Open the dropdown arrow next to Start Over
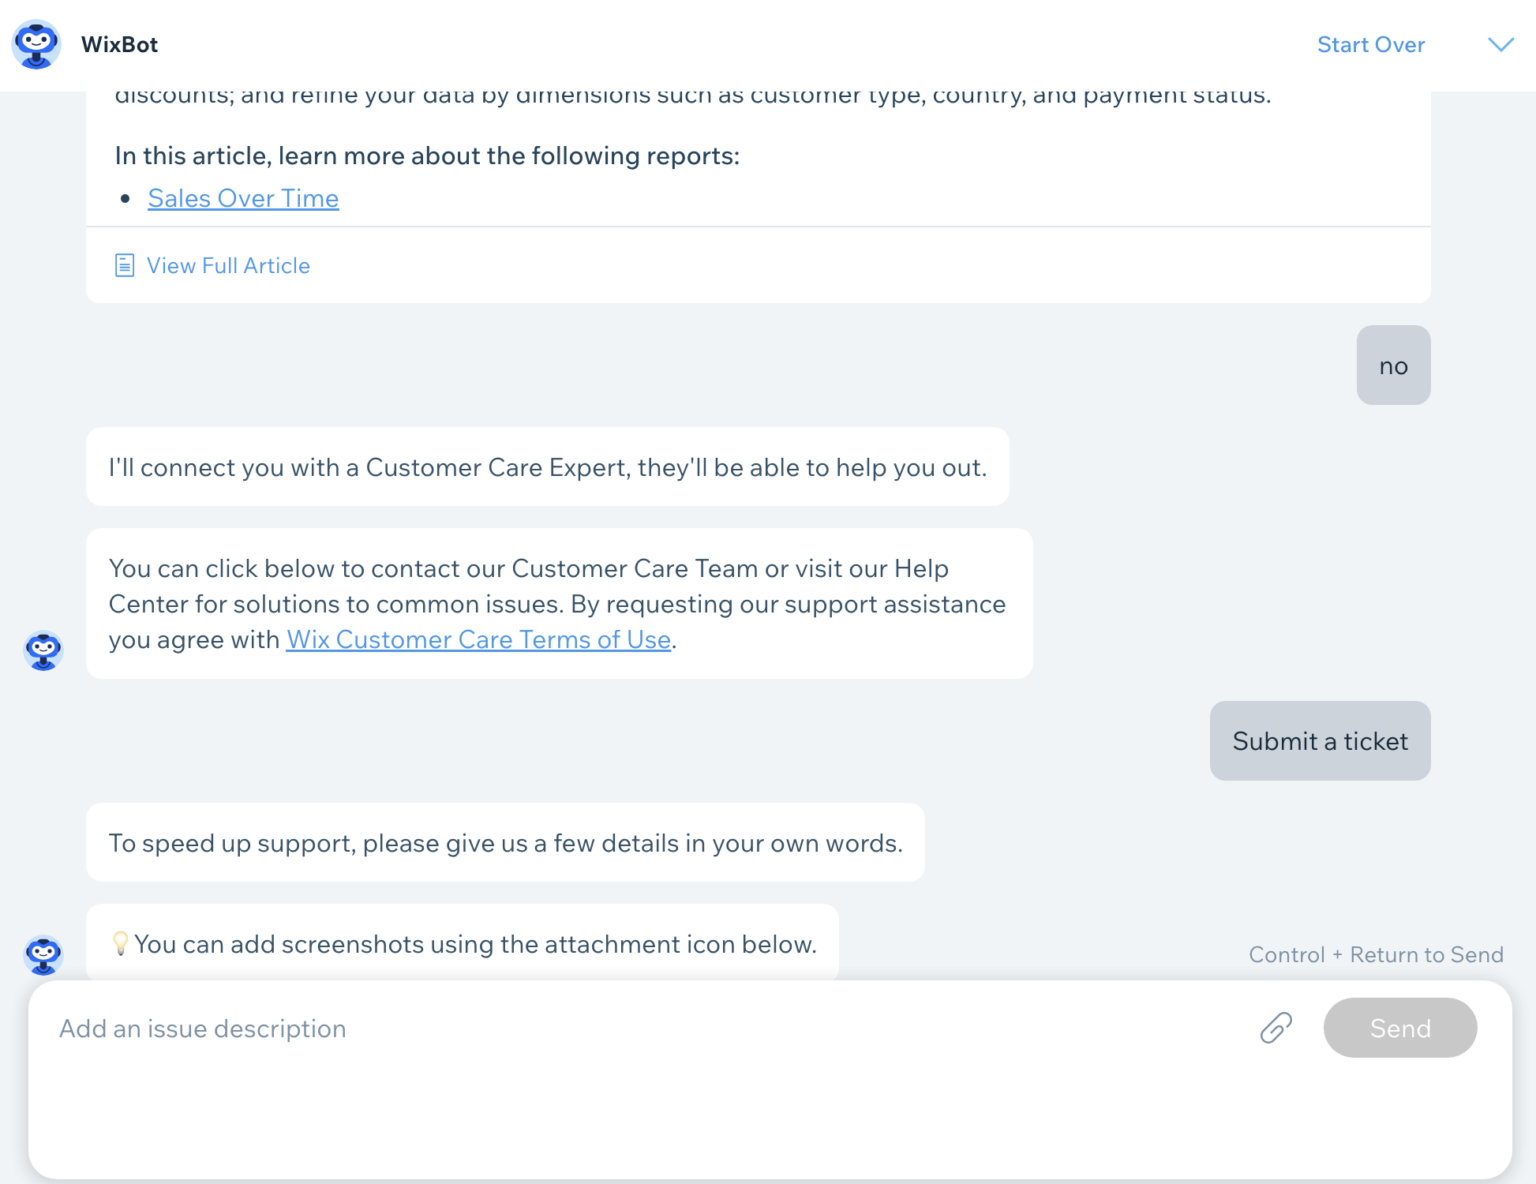Image resolution: width=1536 pixels, height=1184 pixels. click(1500, 45)
